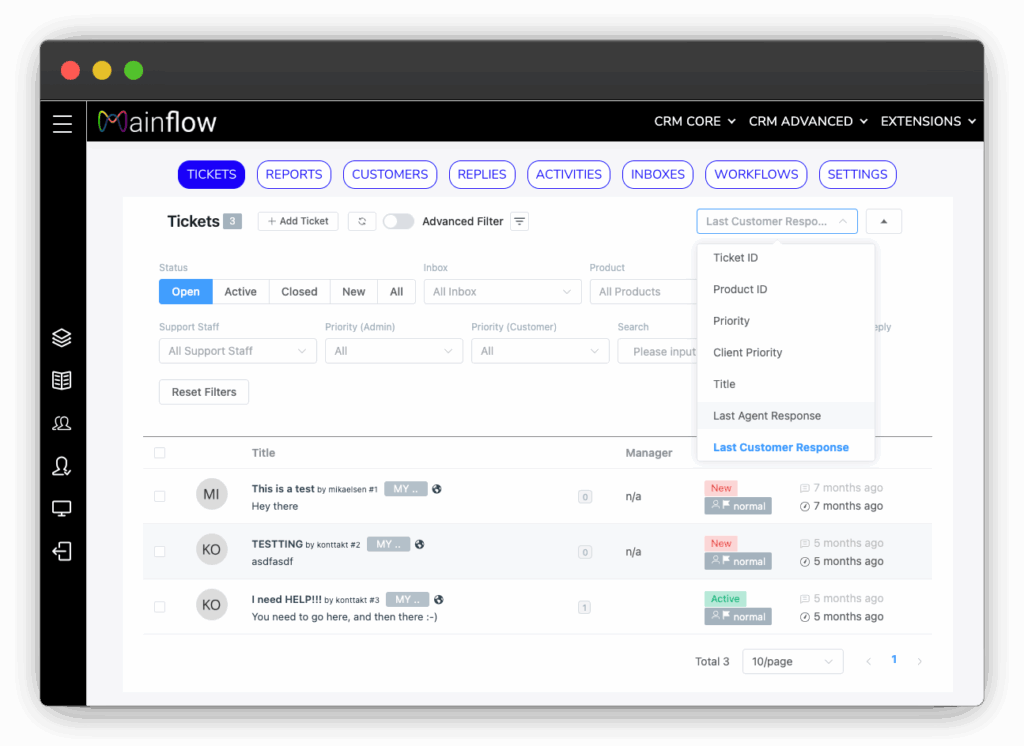This screenshot has height=746, width=1024.
Task: Tick the checkbox for 'This is a test' ticket
Action: tap(160, 496)
